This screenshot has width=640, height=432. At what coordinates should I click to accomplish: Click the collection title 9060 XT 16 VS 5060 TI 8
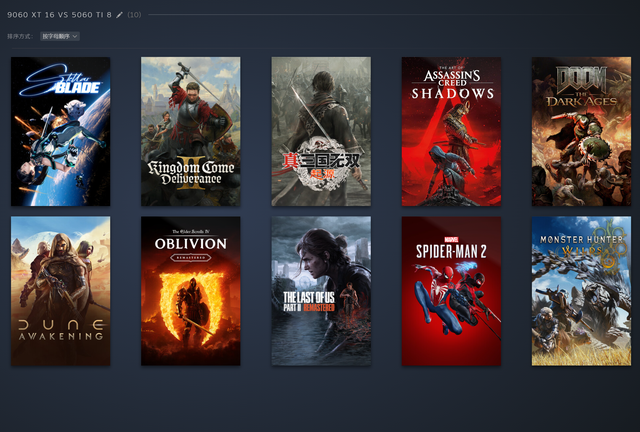tap(59, 15)
